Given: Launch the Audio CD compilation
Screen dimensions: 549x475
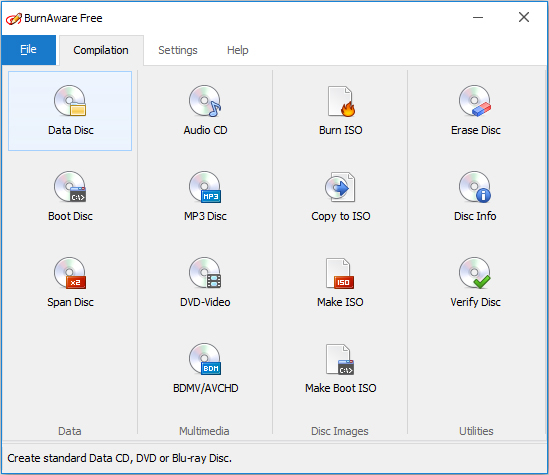Looking at the screenshot, I should coord(205,111).
